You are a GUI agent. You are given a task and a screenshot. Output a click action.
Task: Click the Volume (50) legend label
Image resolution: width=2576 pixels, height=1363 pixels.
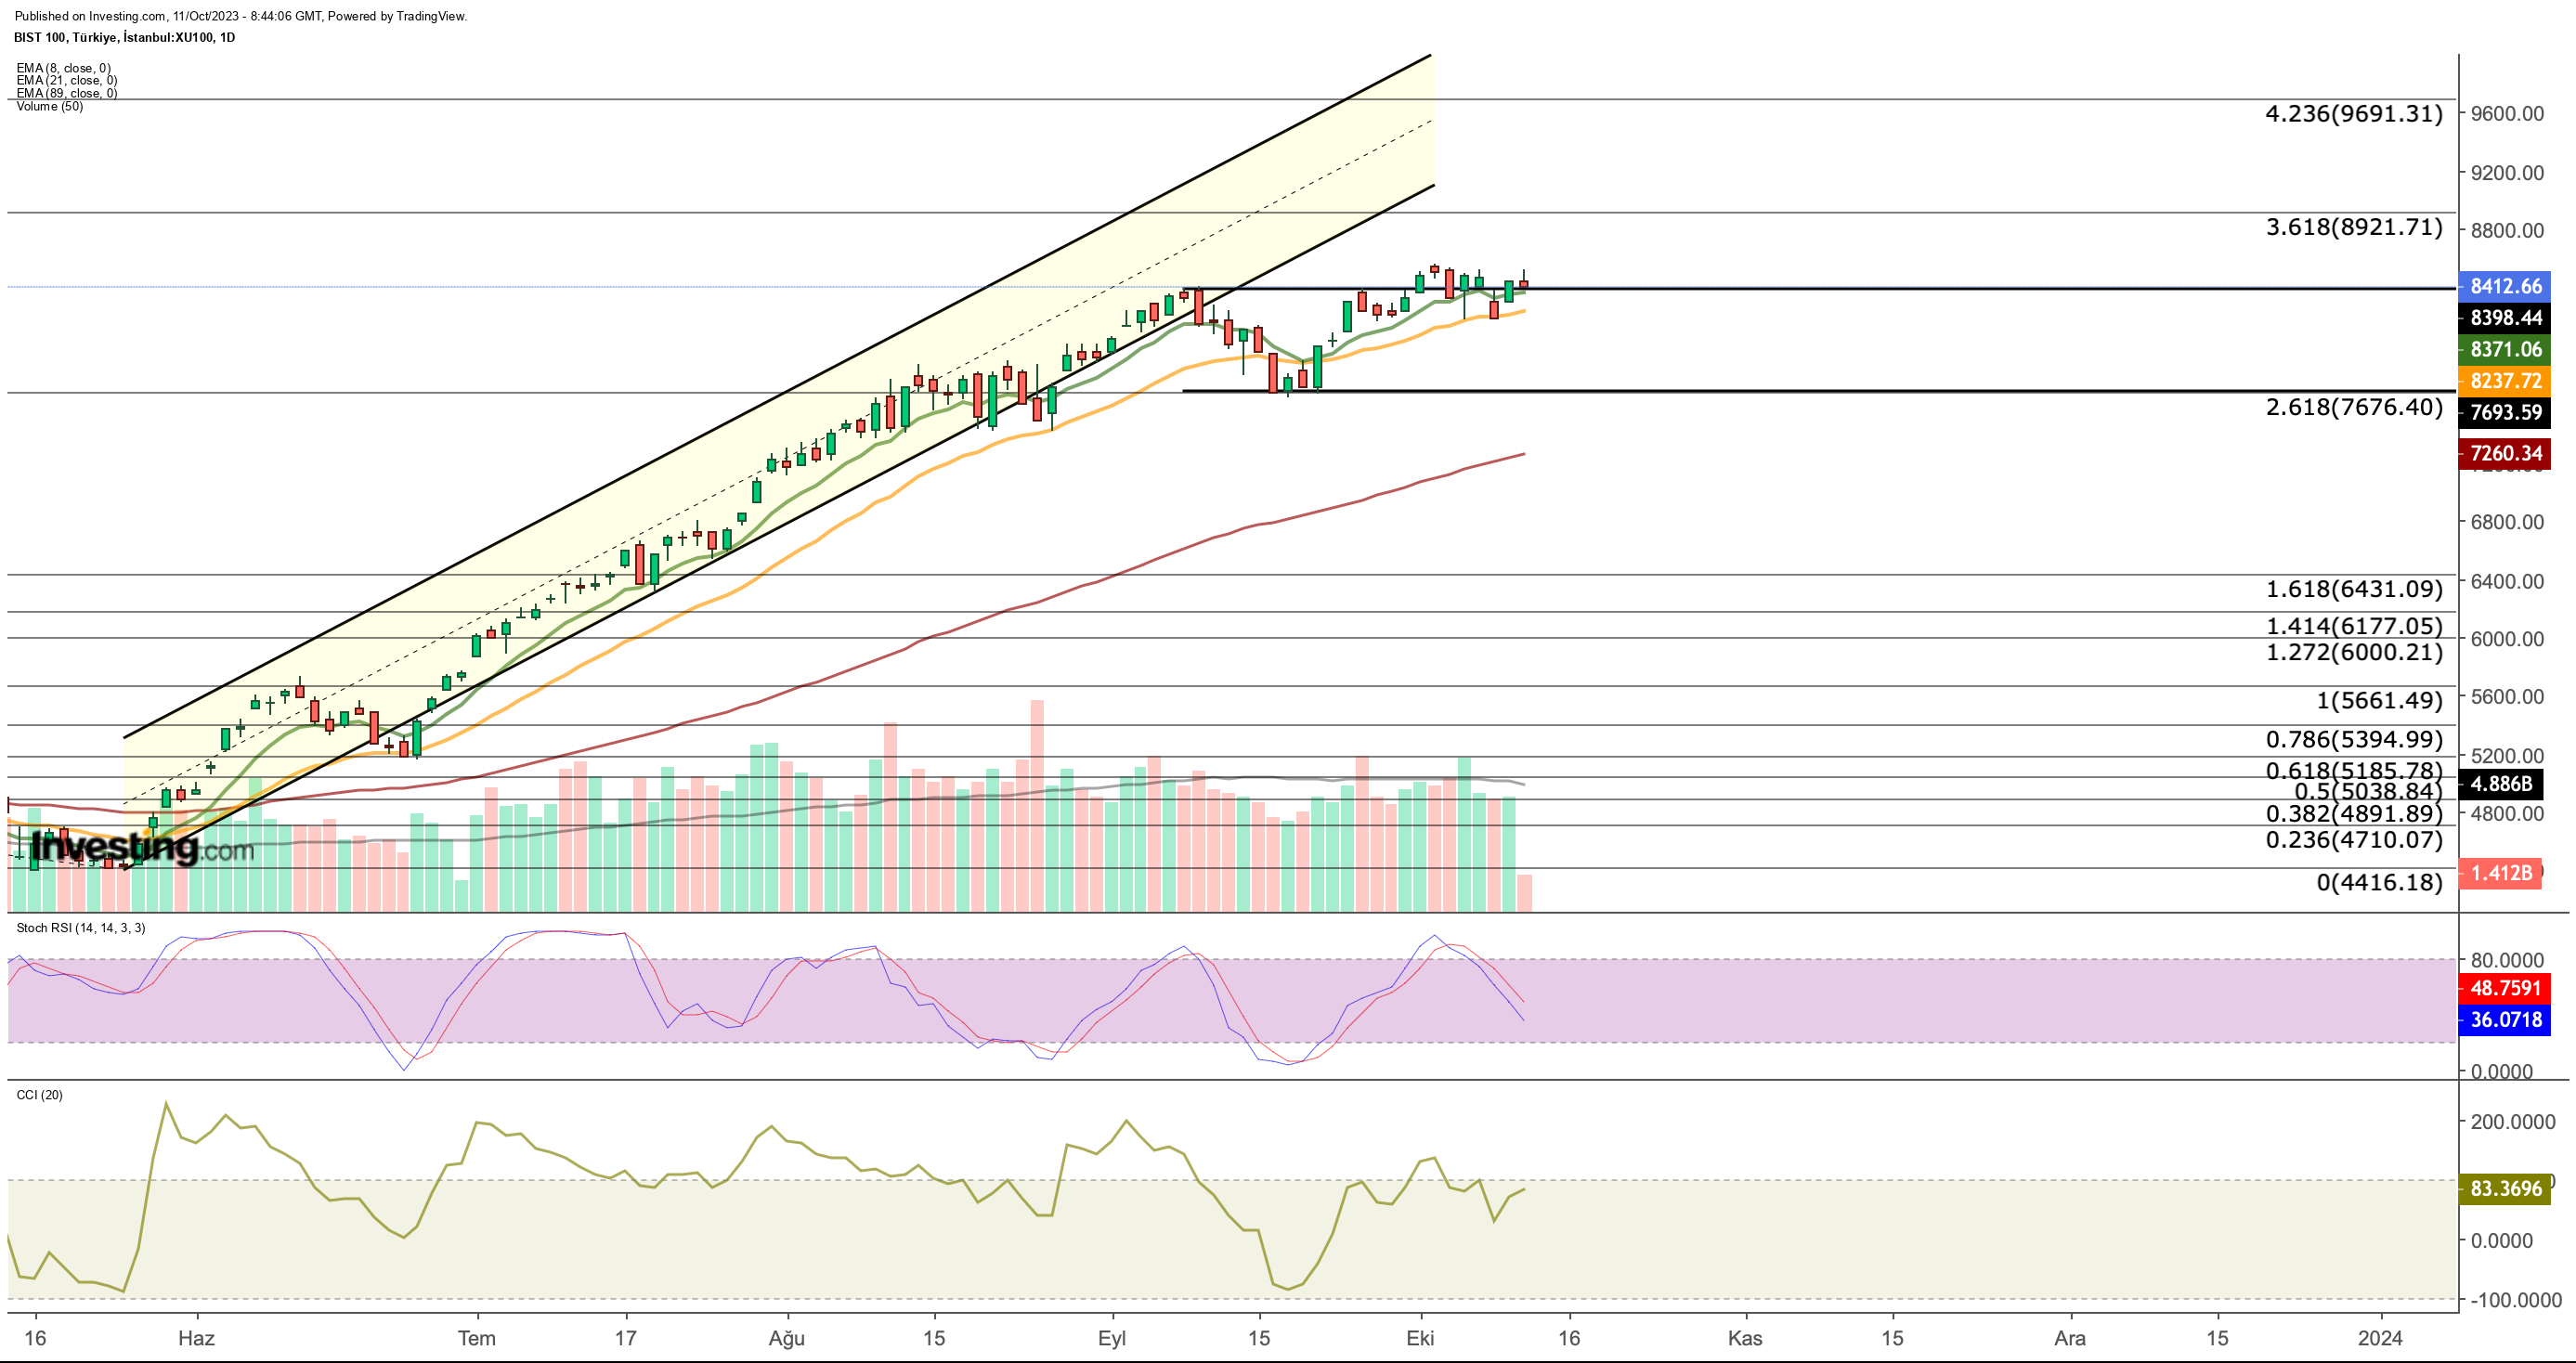tap(50, 106)
